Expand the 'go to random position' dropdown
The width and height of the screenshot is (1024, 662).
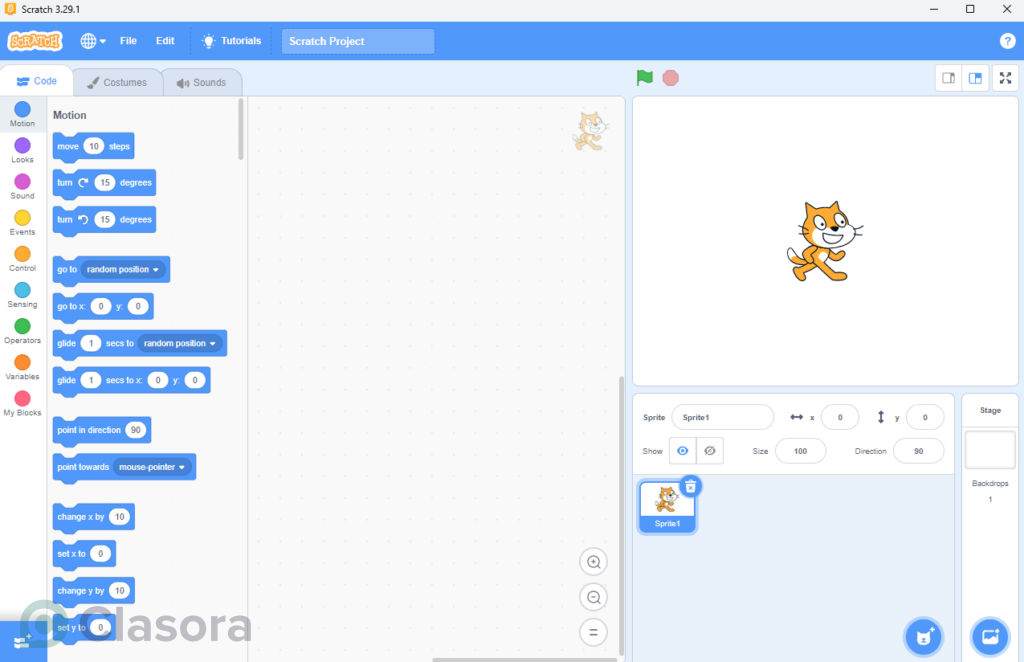156,270
